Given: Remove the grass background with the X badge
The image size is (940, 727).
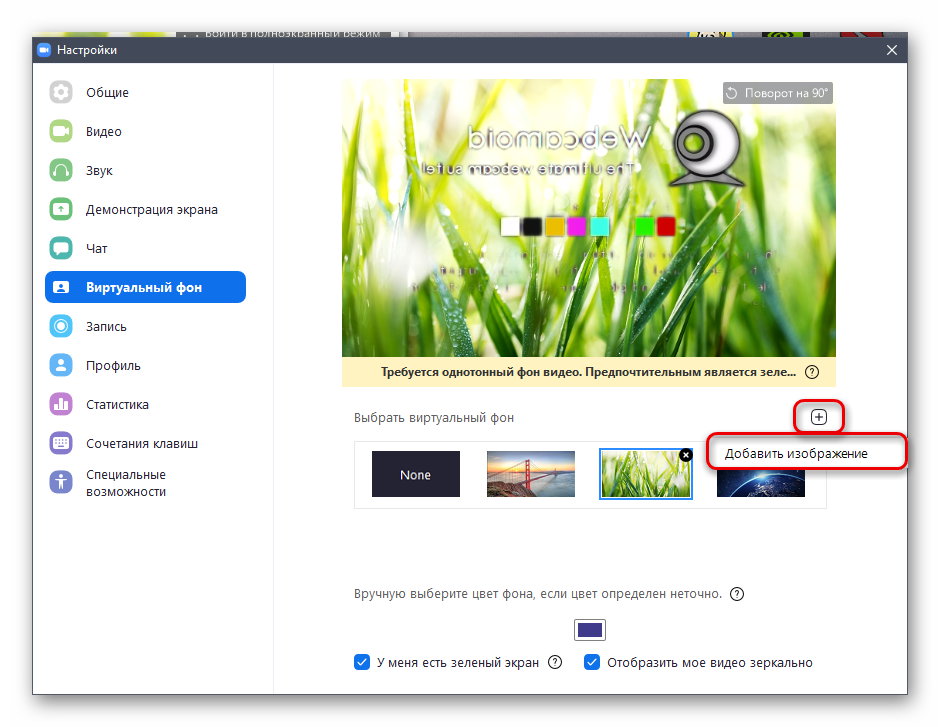Looking at the screenshot, I should click(686, 455).
